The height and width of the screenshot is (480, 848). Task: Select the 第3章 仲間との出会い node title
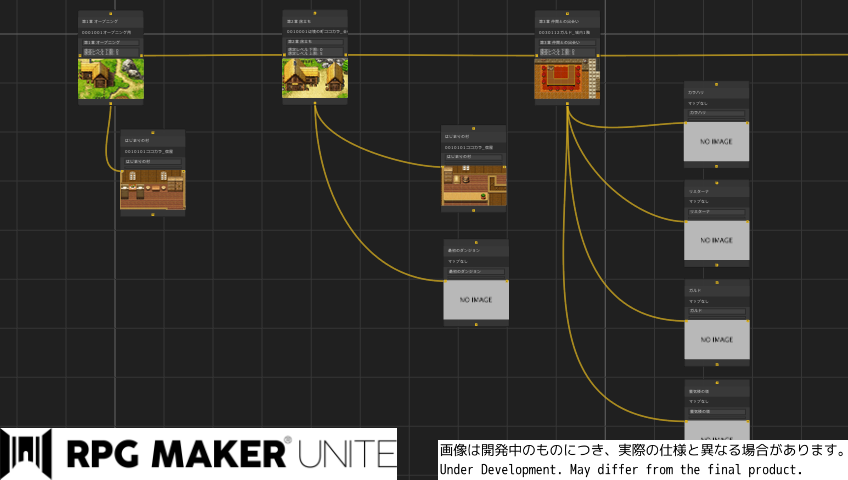[559, 22]
